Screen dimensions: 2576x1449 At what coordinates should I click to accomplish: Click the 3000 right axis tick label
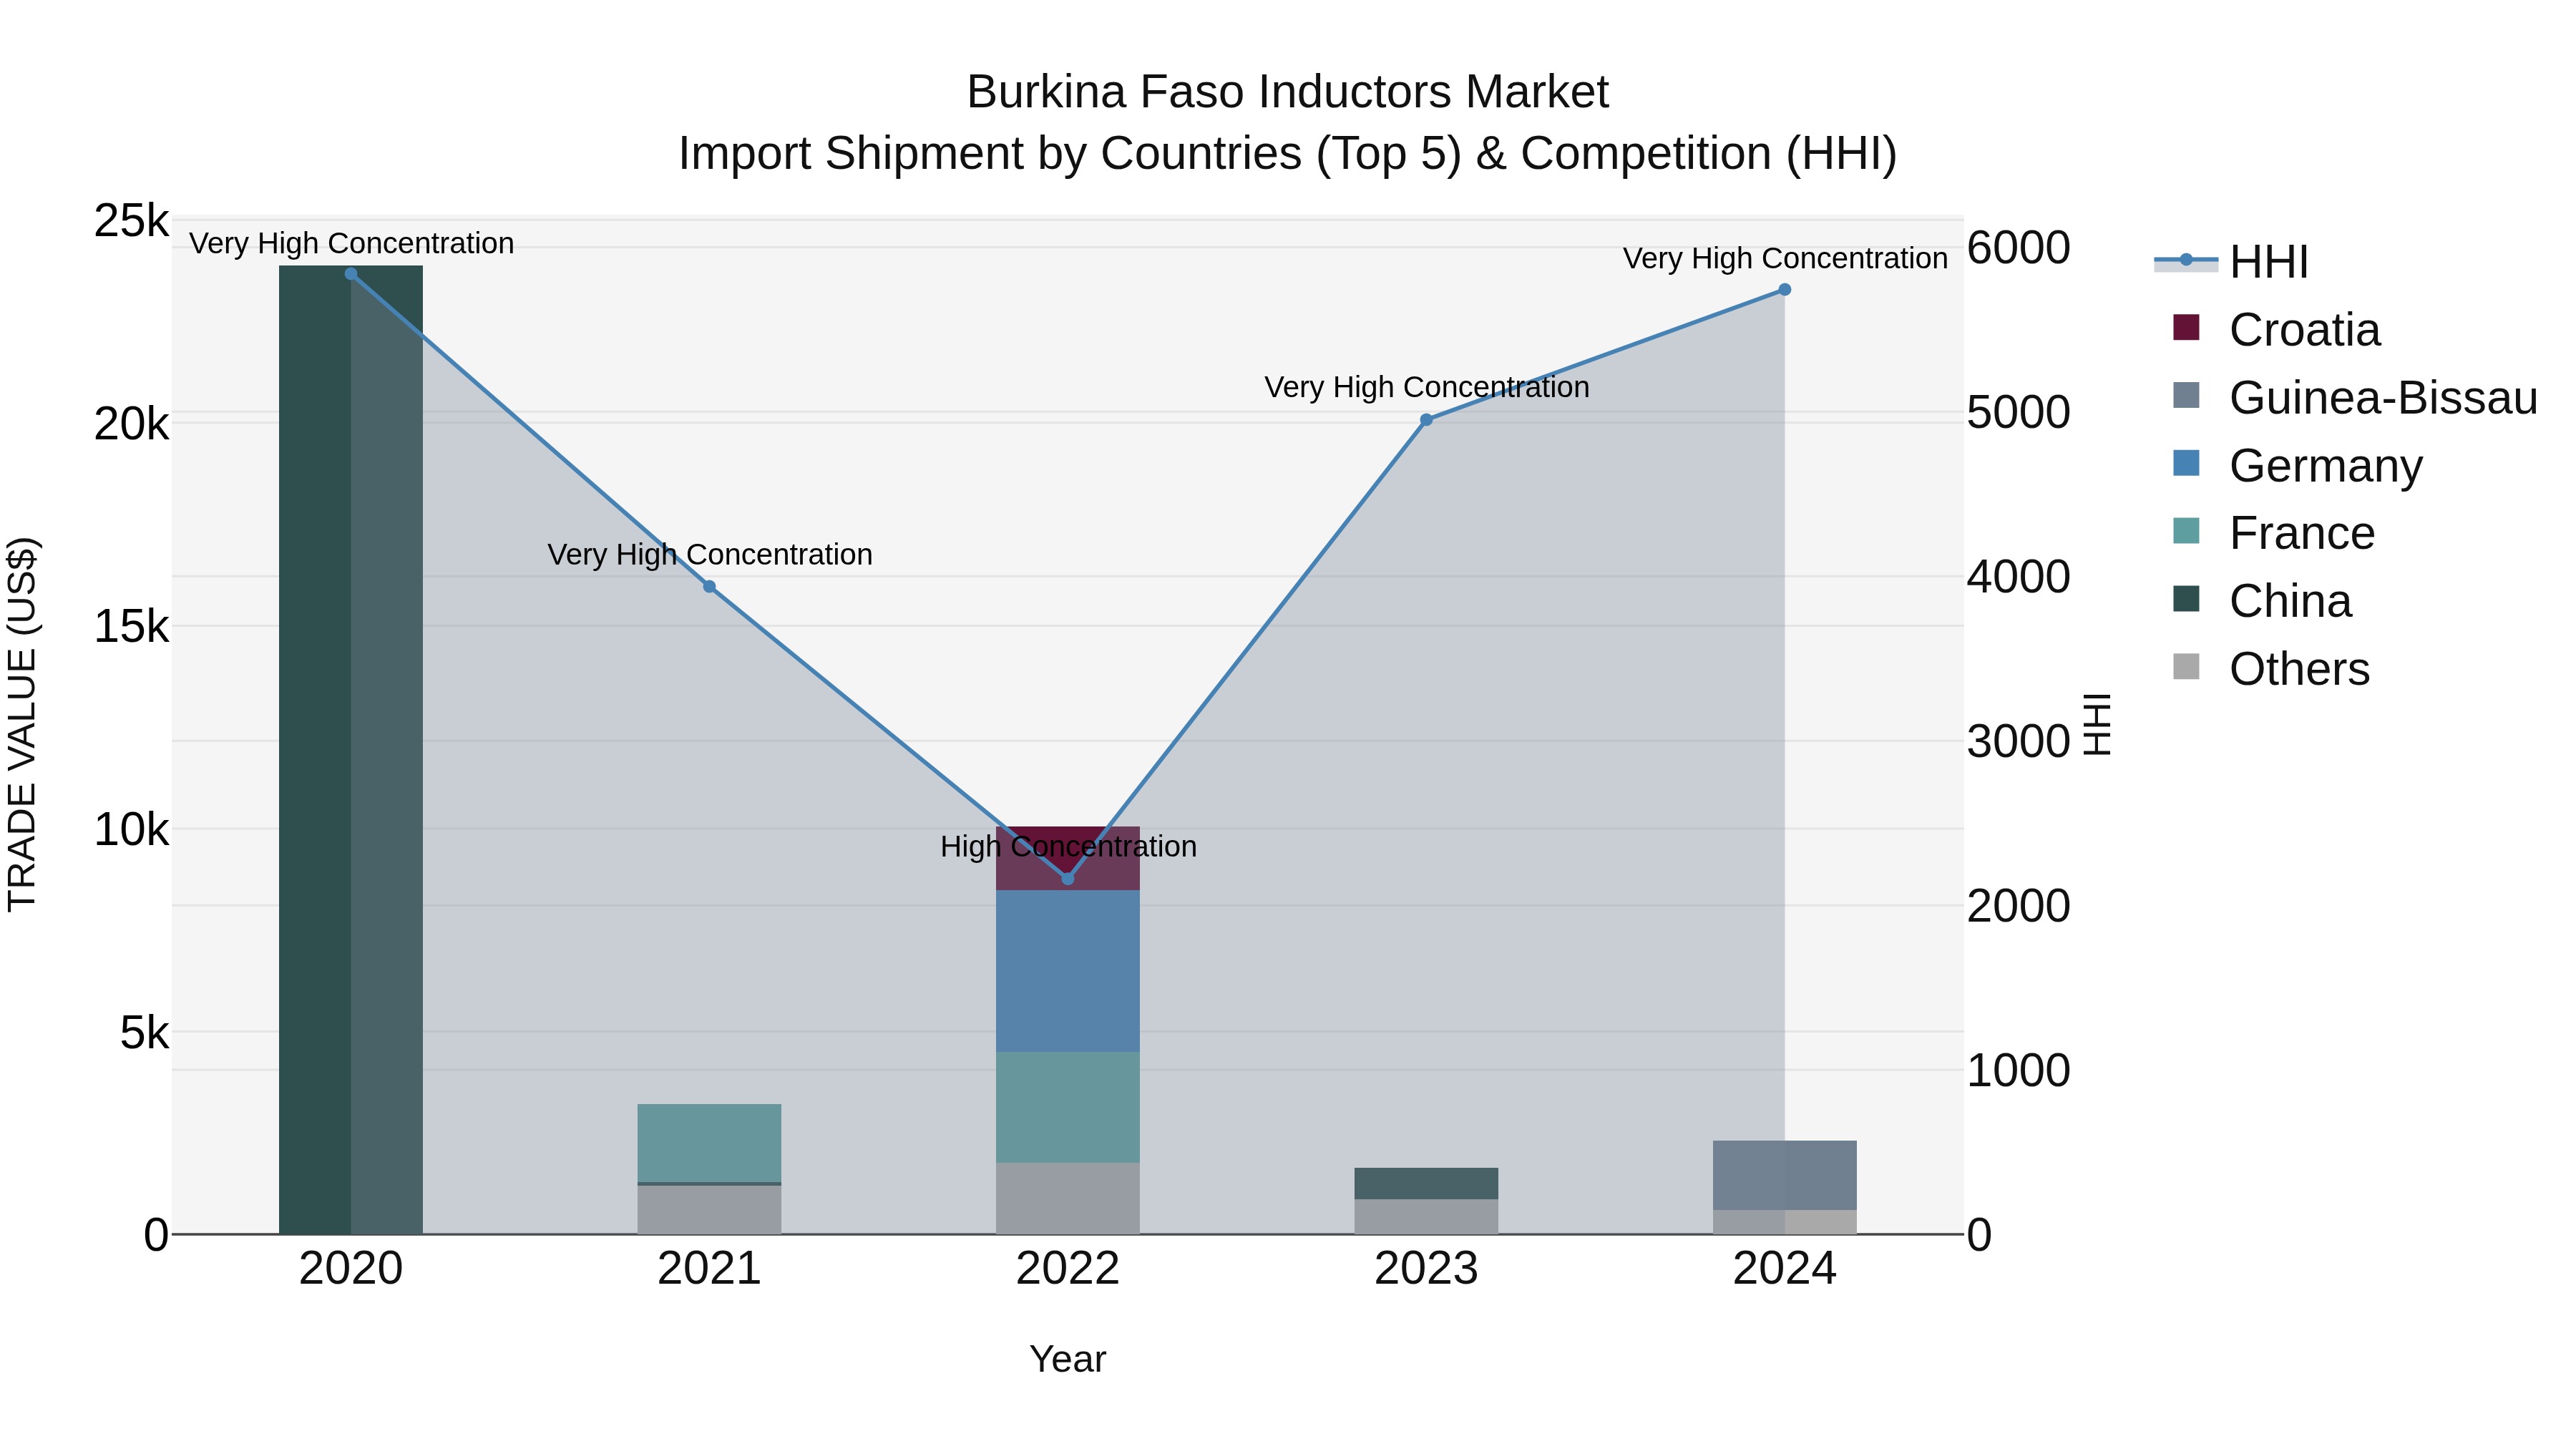[x=2018, y=742]
